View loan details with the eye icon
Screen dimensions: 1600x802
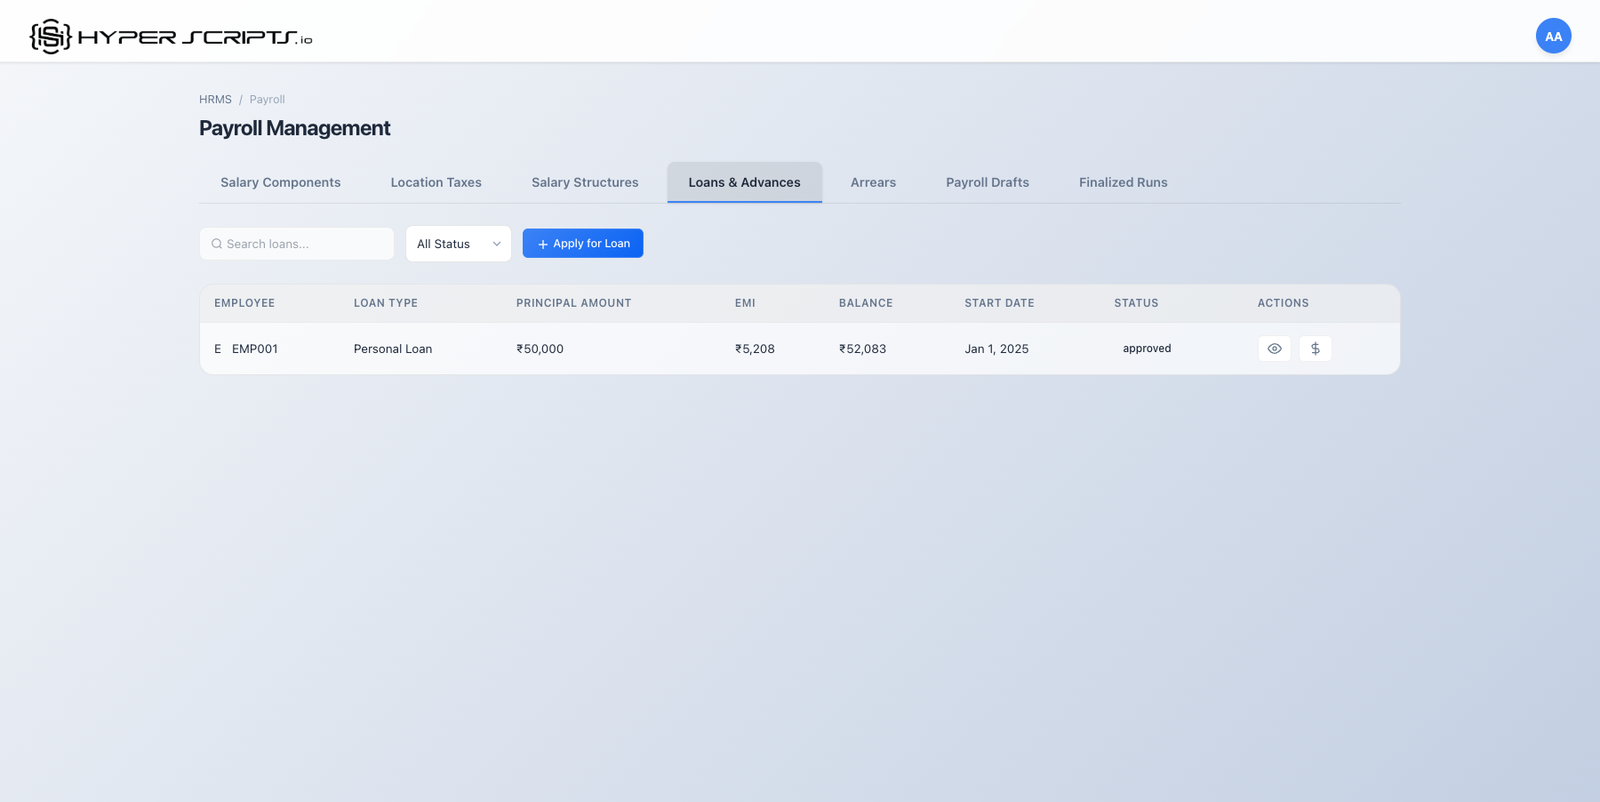[1274, 349]
